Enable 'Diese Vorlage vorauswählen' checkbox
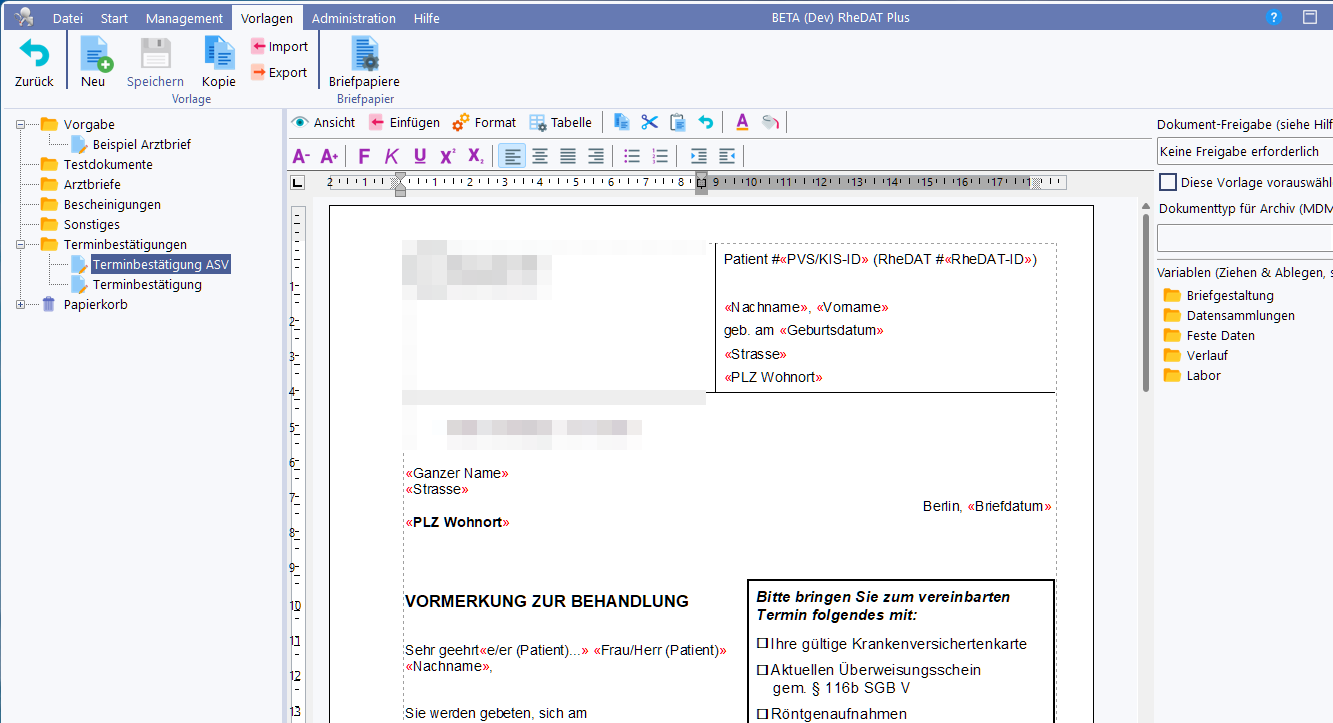The image size is (1333, 723). 1167,183
